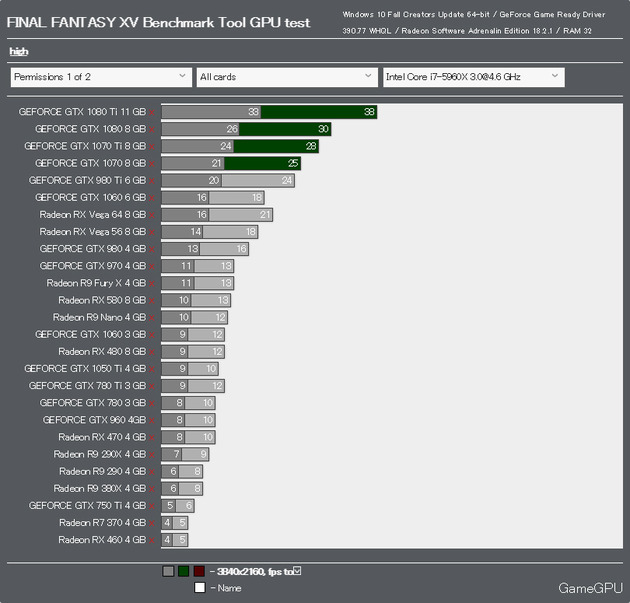Click red X next to GEFORCE GTX 1050 Ti 4 GB
The image size is (630, 603).
(x=152, y=370)
